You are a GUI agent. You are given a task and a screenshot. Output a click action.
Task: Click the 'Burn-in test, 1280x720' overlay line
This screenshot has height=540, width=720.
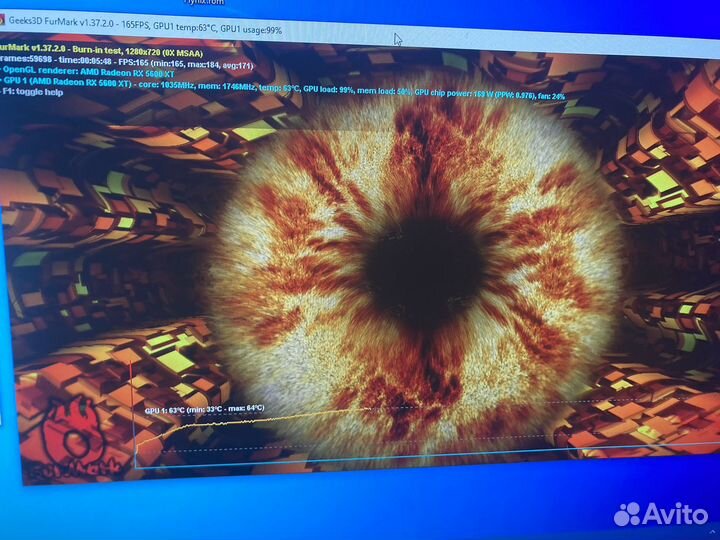tap(101, 51)
